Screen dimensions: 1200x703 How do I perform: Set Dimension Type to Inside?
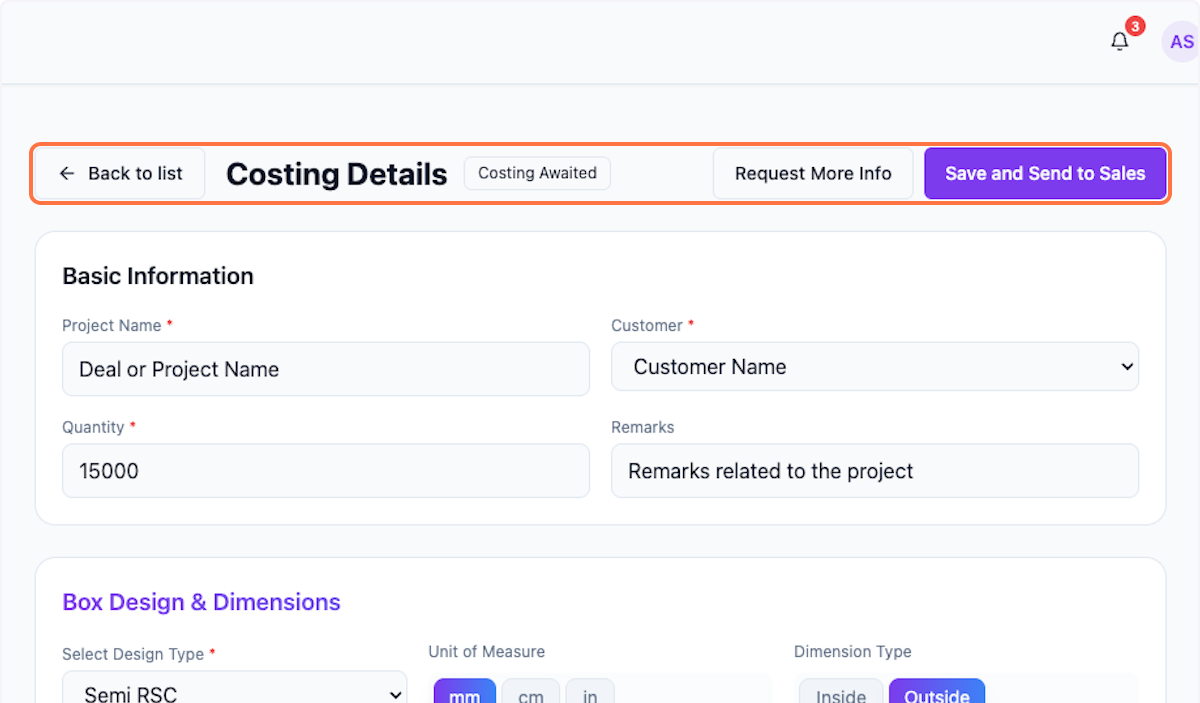tap(841, 694)
